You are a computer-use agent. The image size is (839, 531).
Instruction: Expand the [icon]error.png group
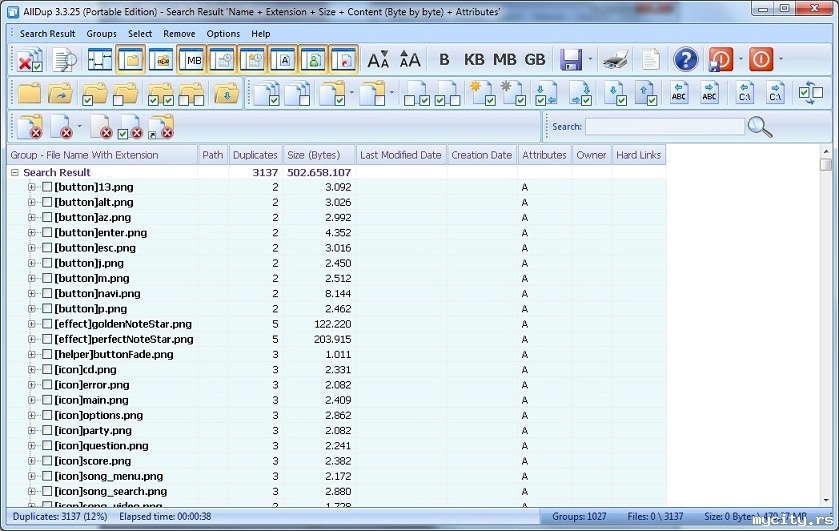coord(32,385)
